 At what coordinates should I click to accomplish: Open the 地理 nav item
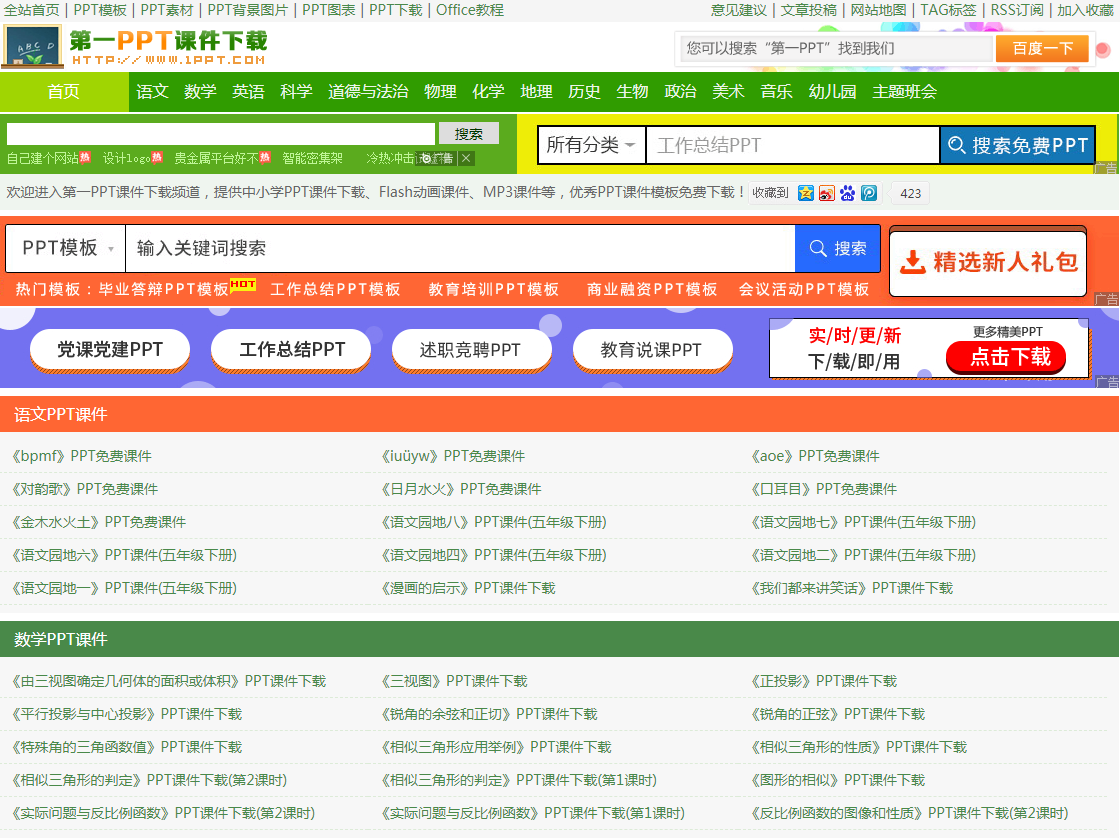(536, 91)
